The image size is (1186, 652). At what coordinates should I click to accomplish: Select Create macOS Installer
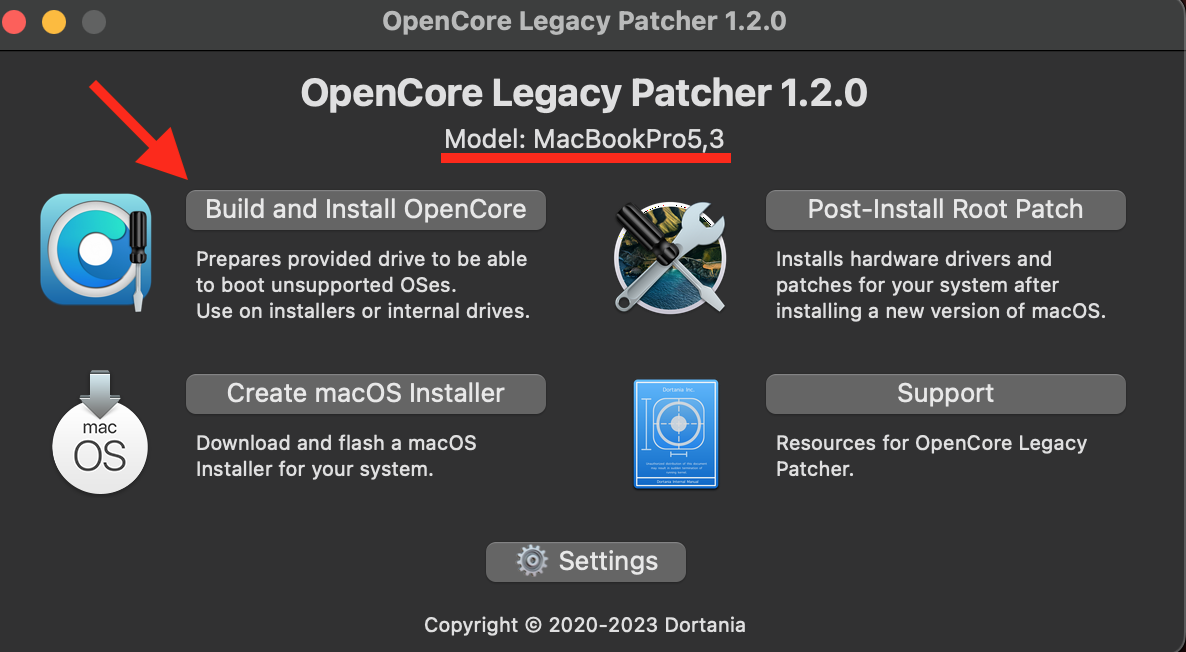point(365,393)
